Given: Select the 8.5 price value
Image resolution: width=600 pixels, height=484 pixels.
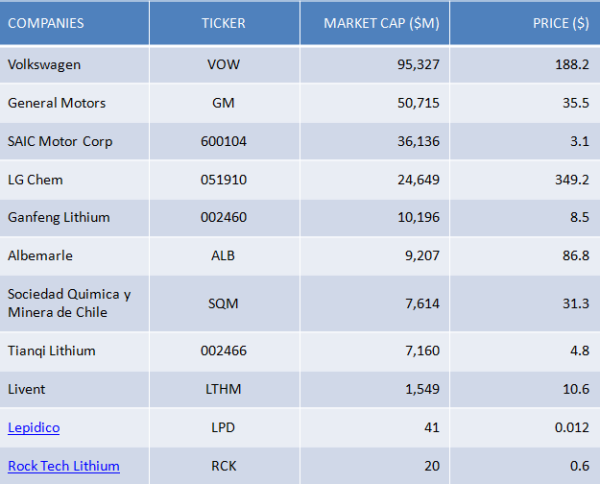Looking at the screenshot, I should pos(580,217).
